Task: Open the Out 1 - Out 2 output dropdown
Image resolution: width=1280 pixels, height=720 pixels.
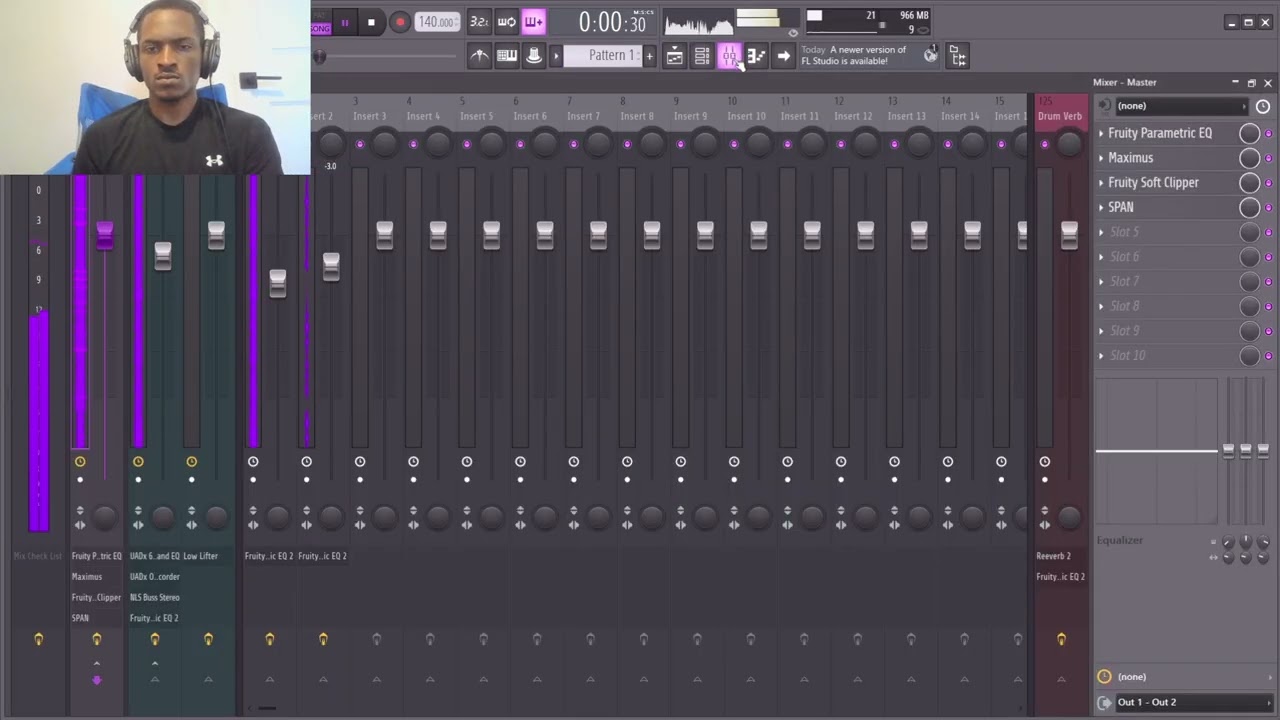Action: [x=1194, y=702]
